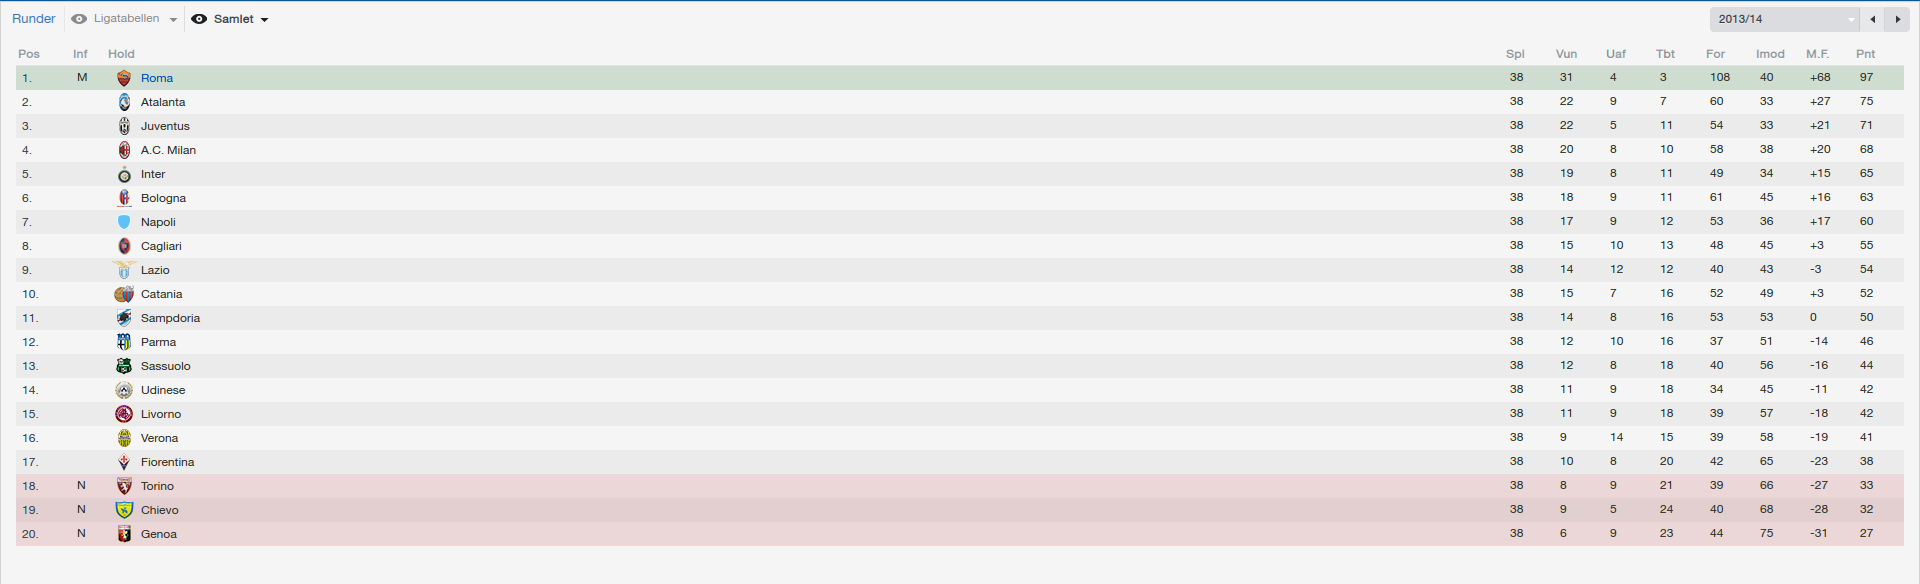The width and height of the screenshot is (1920, 584).
Task: Click the Lazio eagle crest icon
Action: click(x=124, y=270)
